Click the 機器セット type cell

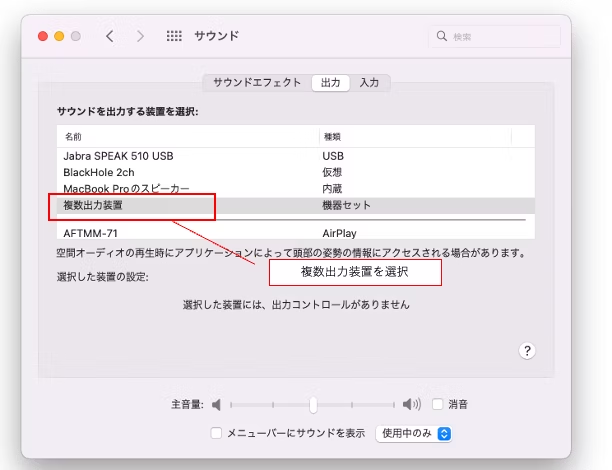click(346, 205)
